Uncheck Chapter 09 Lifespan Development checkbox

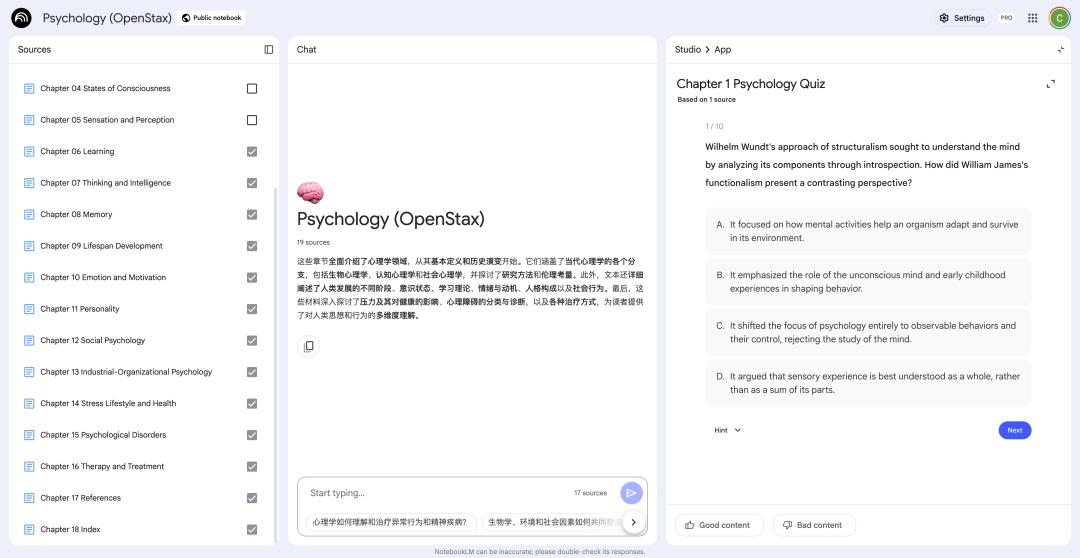pyautogui.click(x=252, y=246)
